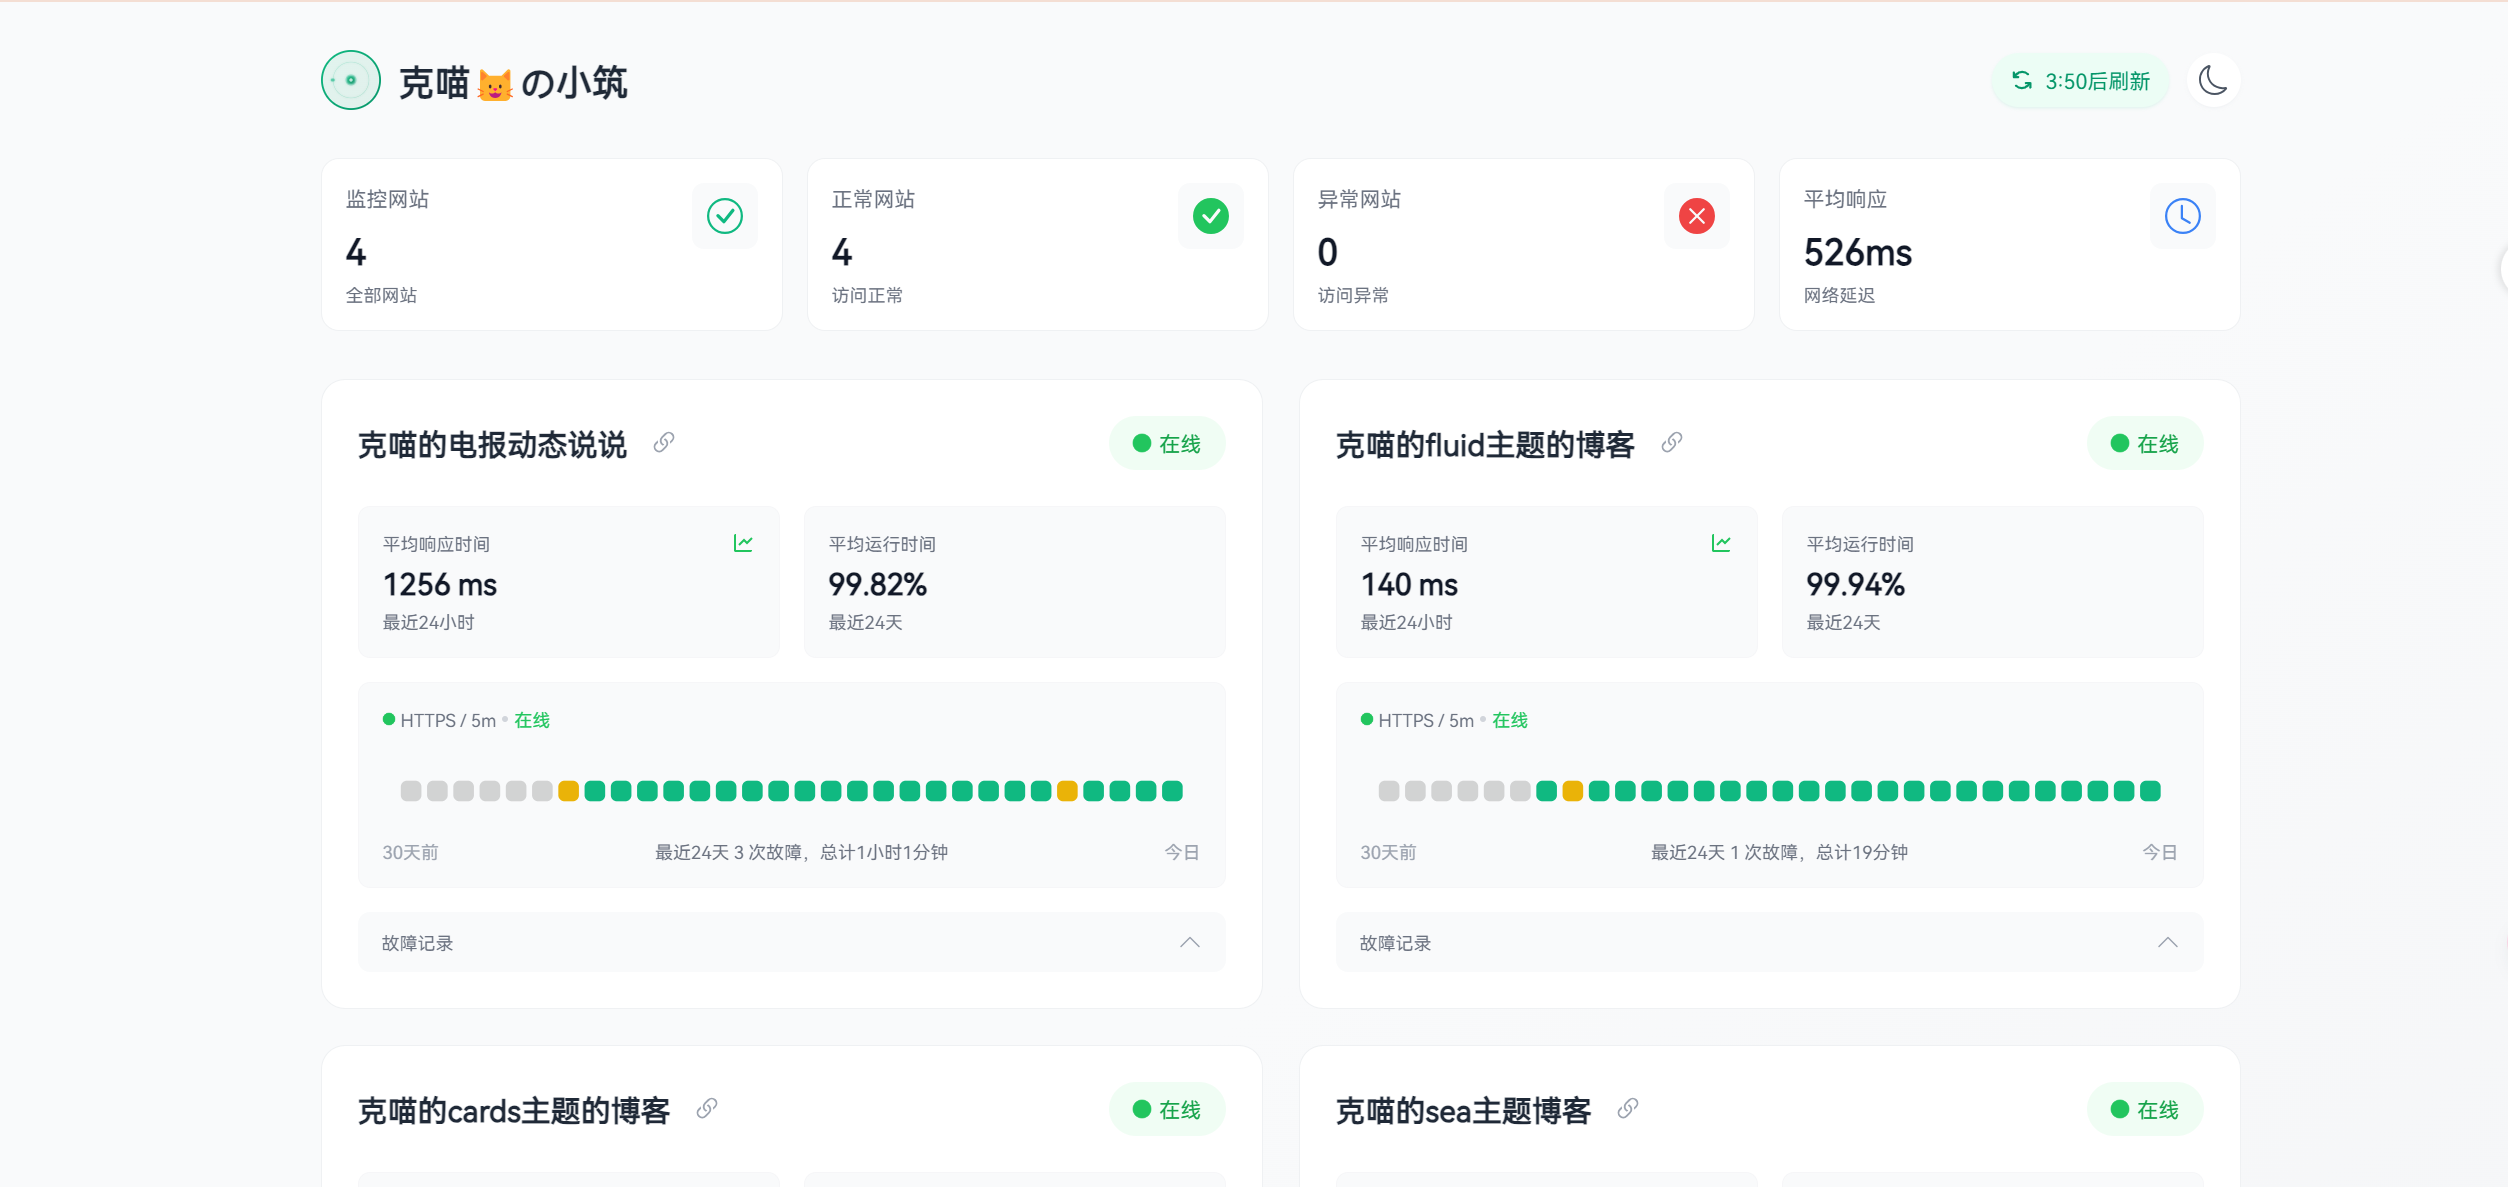The image size is (2508, 1187).
Task: Click the 3:50后刷新 refresh button
Action: point(2081,81)
